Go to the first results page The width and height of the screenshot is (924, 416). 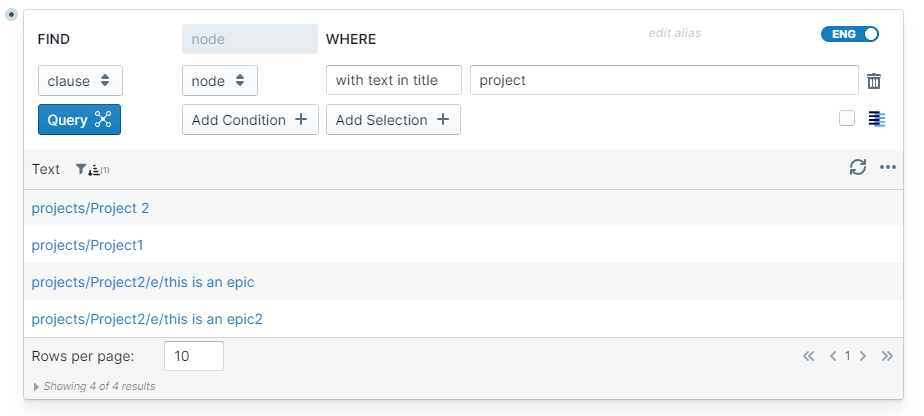click(808, 356)
